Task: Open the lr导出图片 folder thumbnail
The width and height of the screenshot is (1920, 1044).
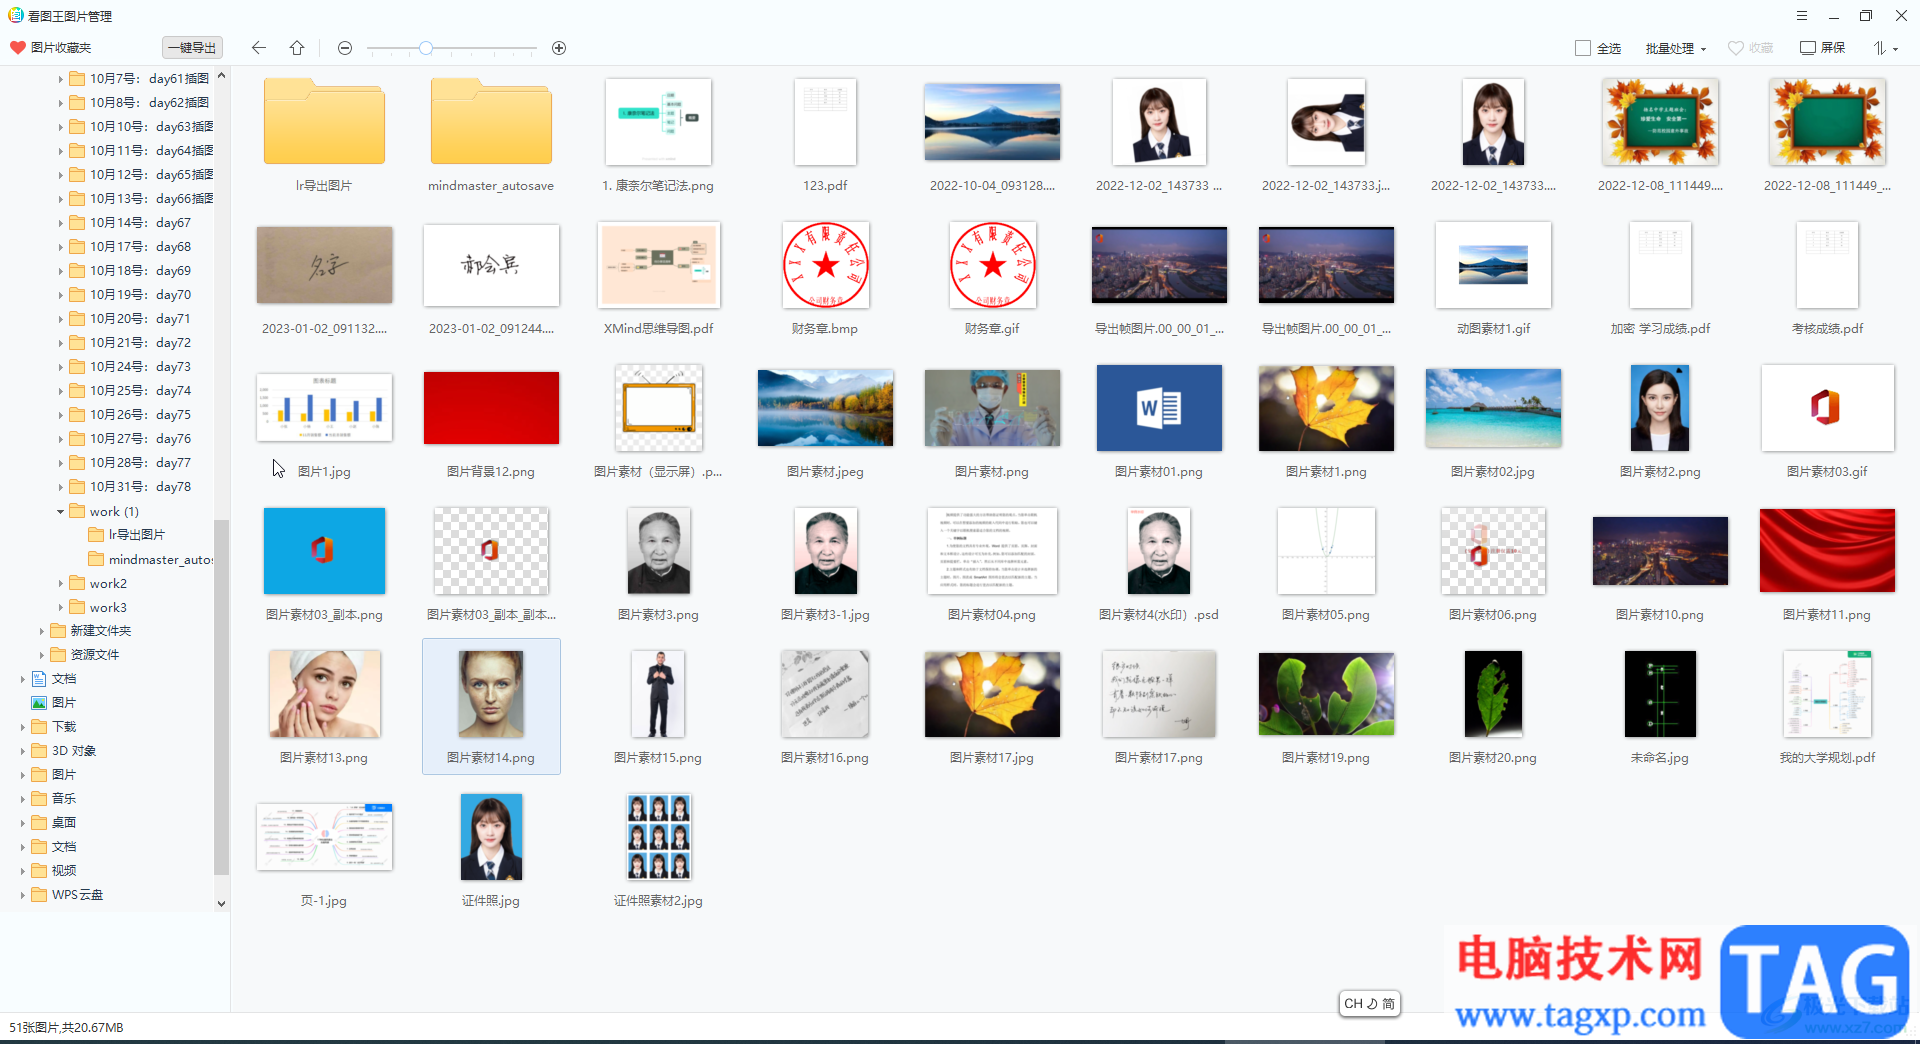Action: pyautogui.click(x=324, y=122)
